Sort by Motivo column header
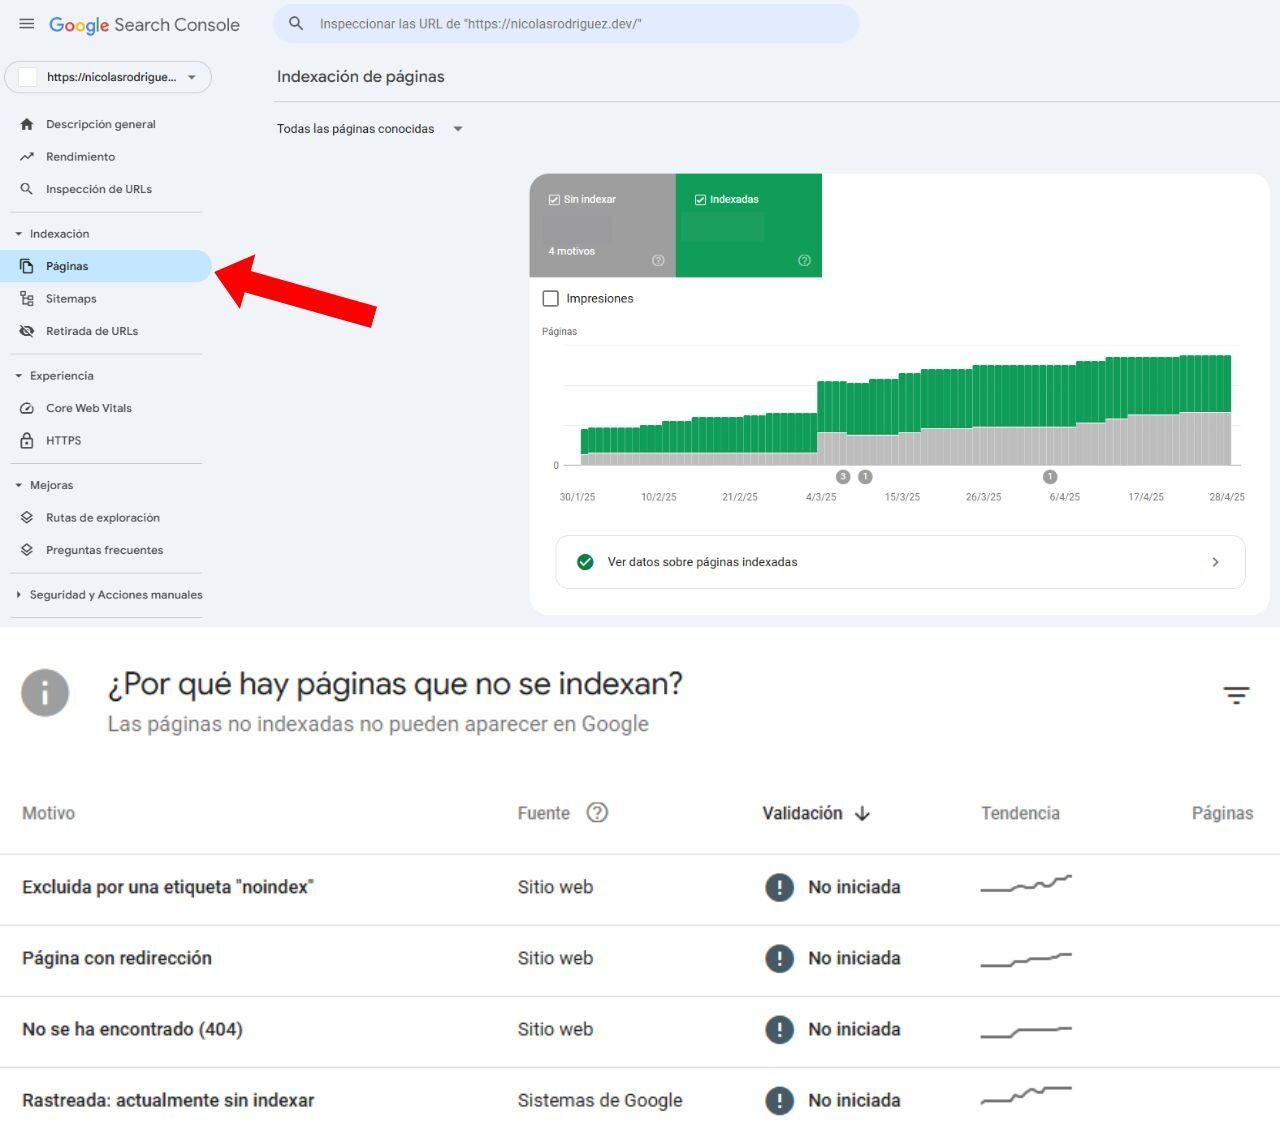The image size is (1280, 1124). coord(49,813)
